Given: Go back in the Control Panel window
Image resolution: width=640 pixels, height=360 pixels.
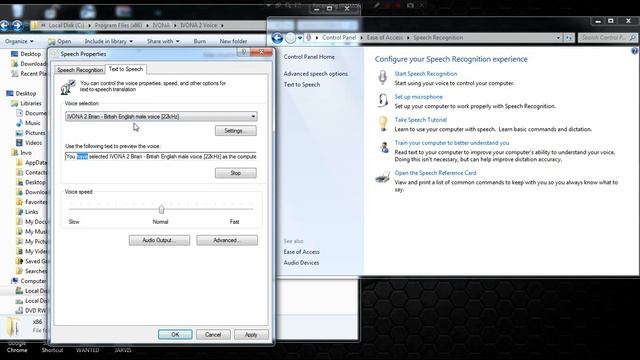Looking at the screenshot, I should [277, 38].
